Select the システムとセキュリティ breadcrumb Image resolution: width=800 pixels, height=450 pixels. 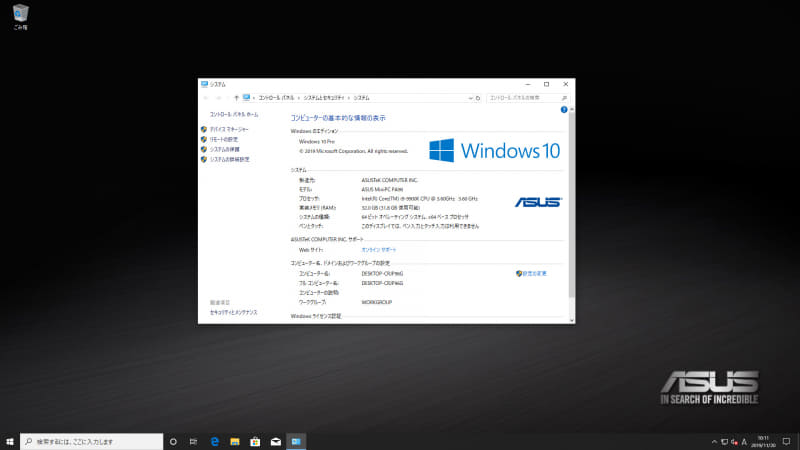click(323, 98)
